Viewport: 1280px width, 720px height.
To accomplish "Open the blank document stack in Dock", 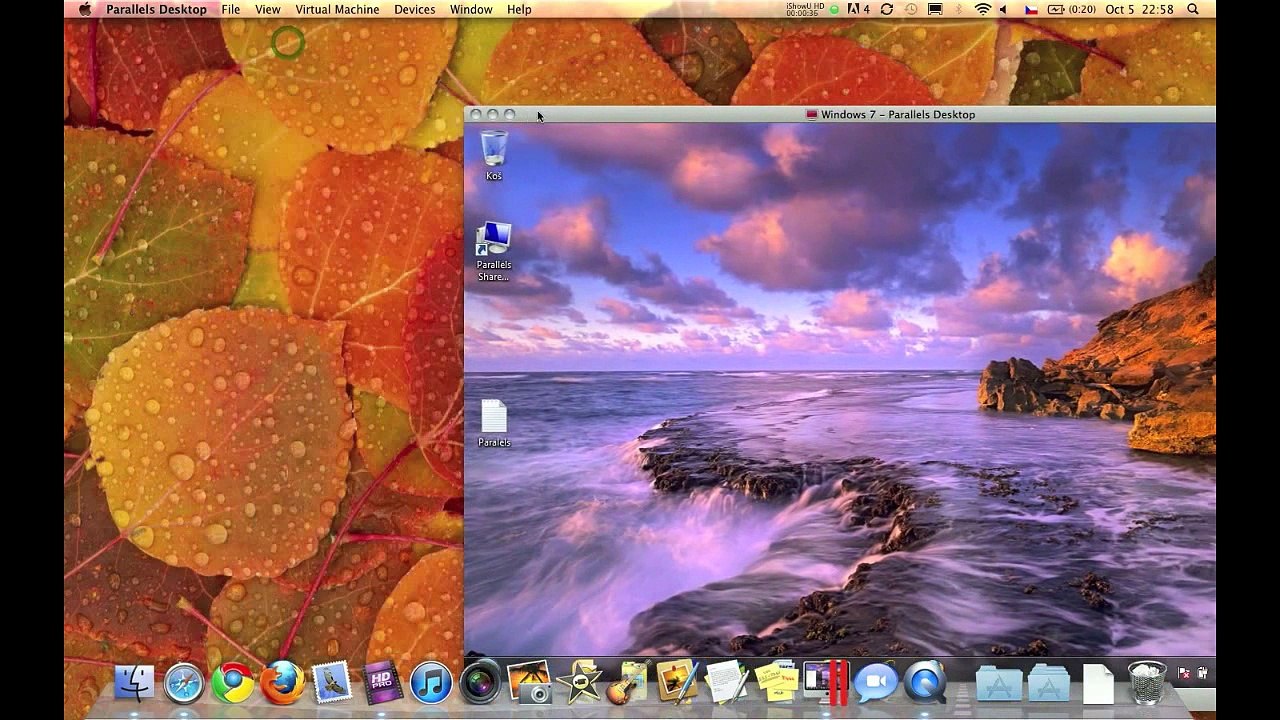I will [1097, 684].
